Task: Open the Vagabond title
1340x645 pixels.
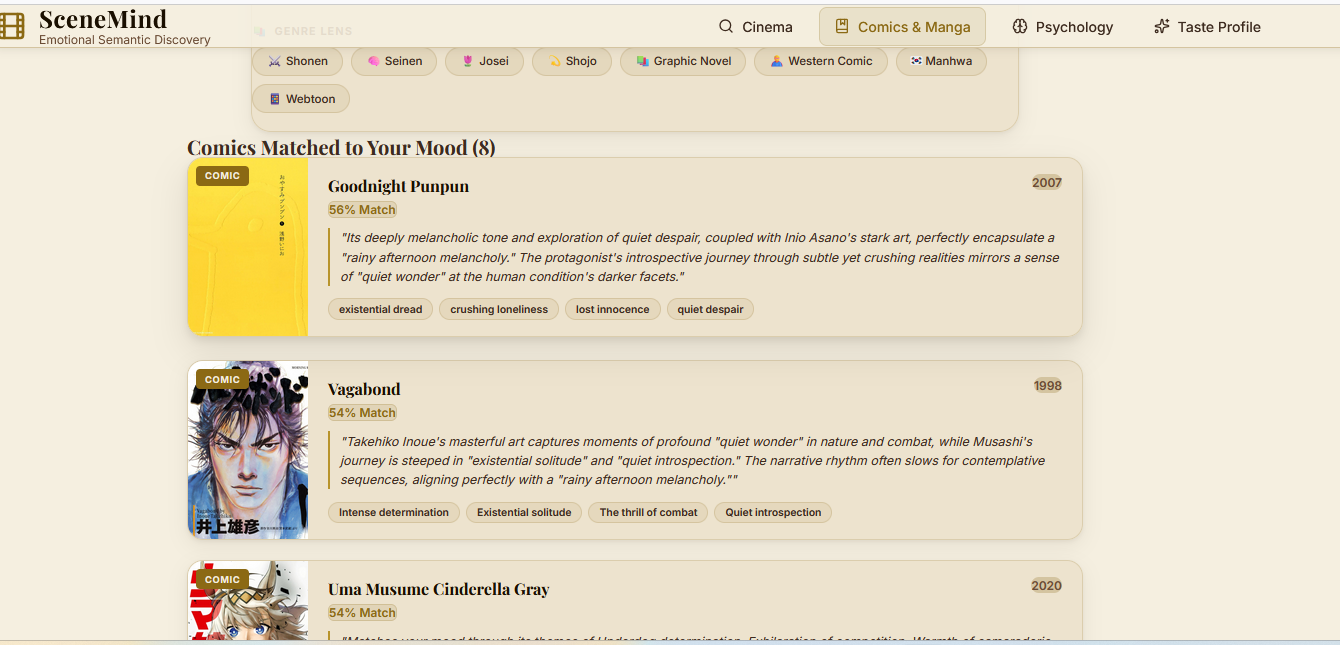Action: click(364, 389)
